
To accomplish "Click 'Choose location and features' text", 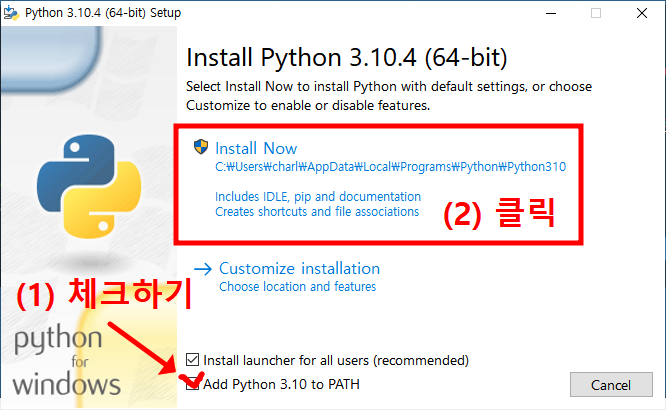I will coord(297,287).
